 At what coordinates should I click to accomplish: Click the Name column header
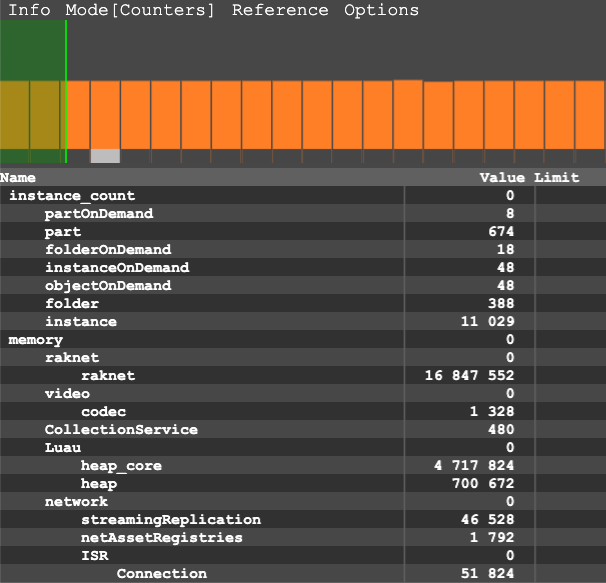[18, 177]
